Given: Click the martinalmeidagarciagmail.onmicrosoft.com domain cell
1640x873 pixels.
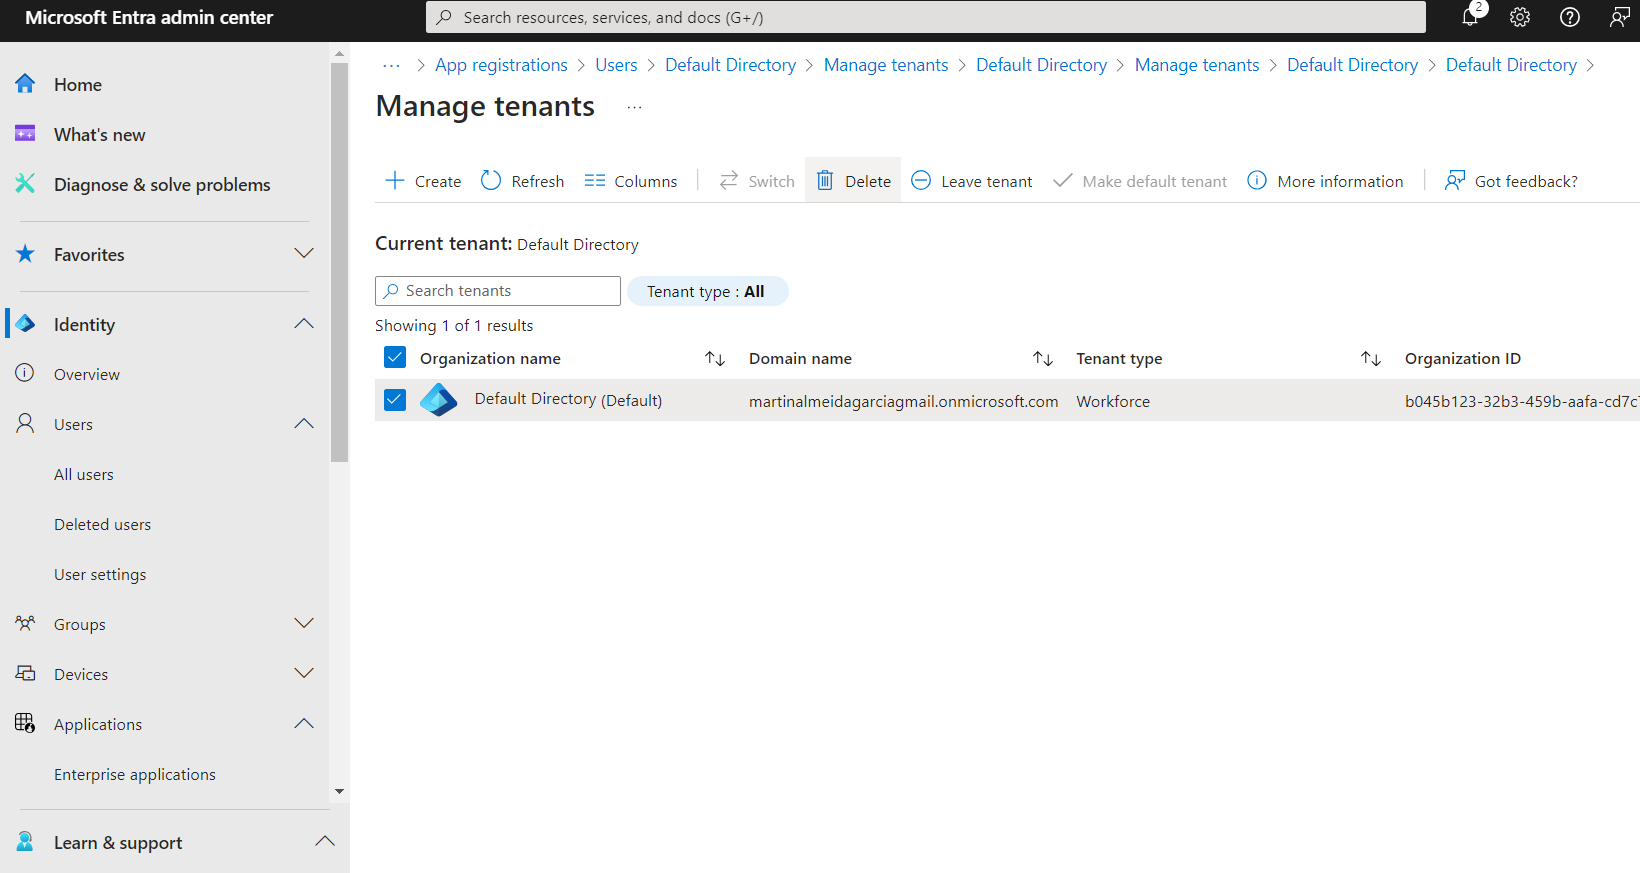Looking at the screenshot, I should (903, 401).
